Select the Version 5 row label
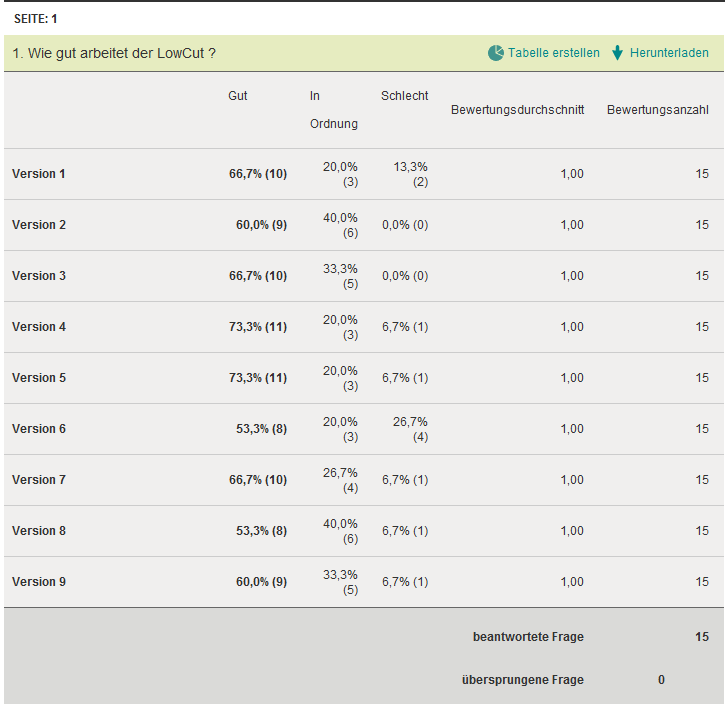725x704 pixels. [39, 378]
